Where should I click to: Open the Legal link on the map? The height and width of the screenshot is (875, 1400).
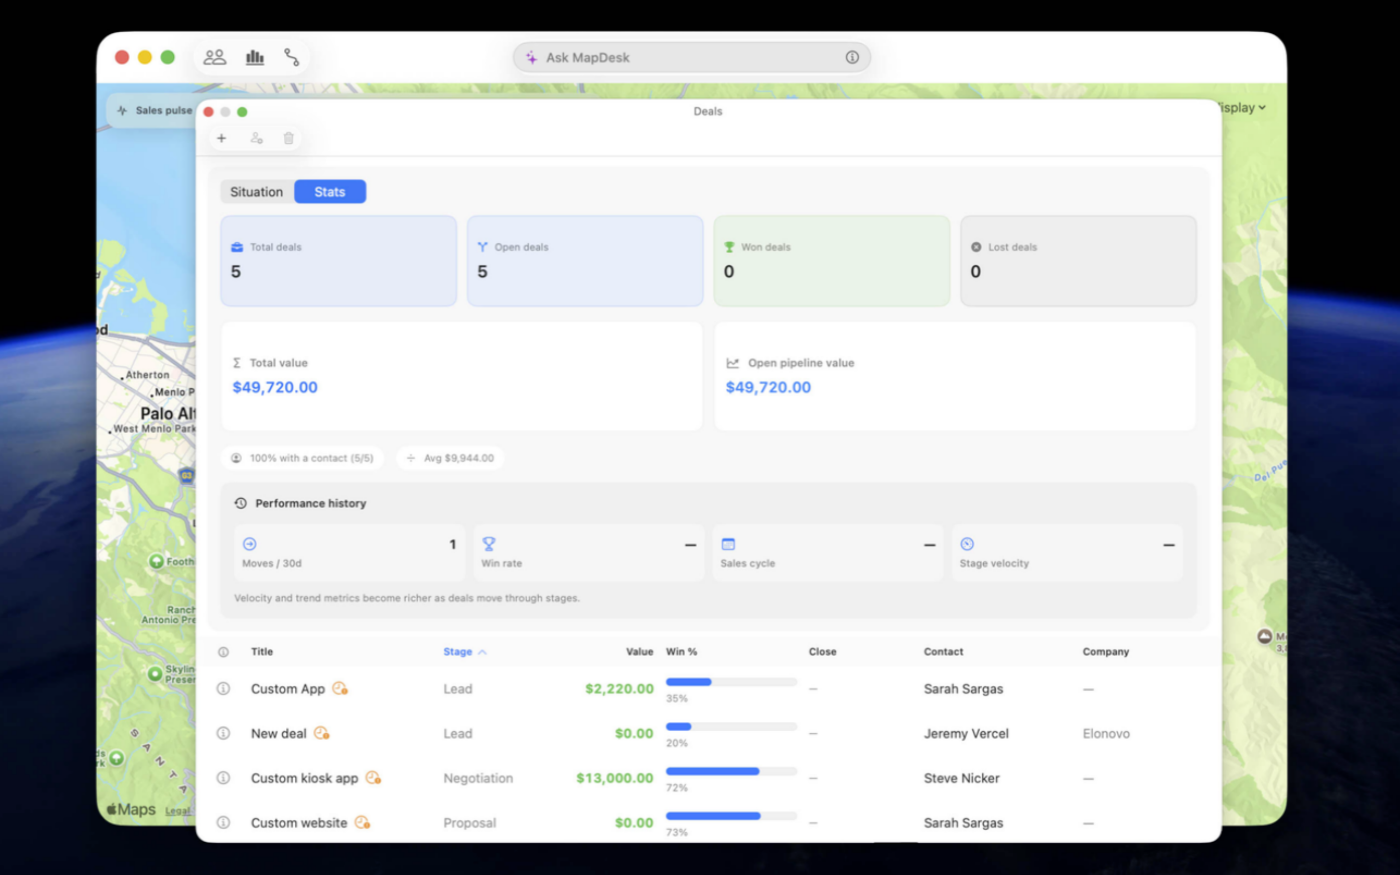(178, 811)
